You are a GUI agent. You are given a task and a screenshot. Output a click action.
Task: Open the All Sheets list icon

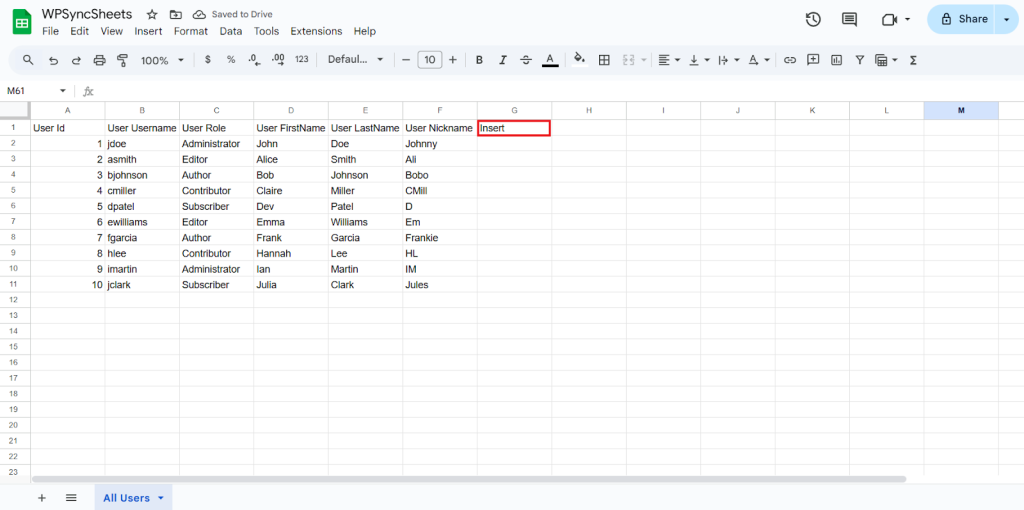[x=71, y=498]
